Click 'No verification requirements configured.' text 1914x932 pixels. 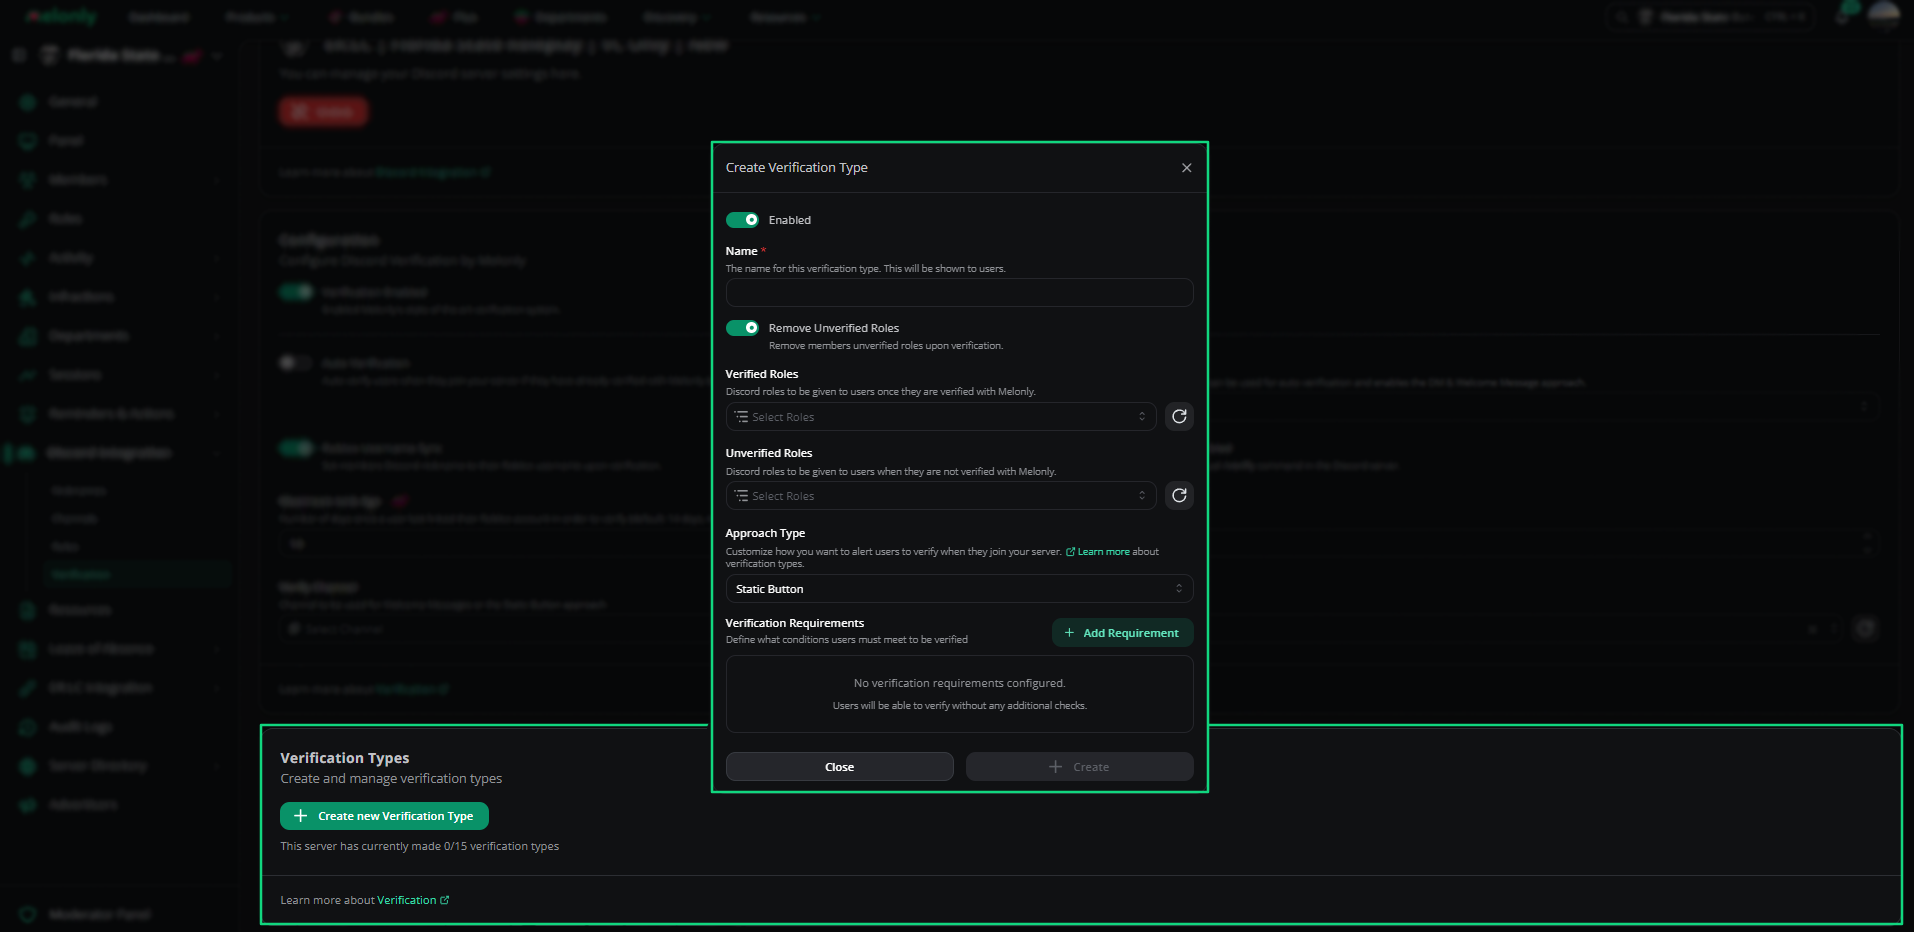pos(959,683)
